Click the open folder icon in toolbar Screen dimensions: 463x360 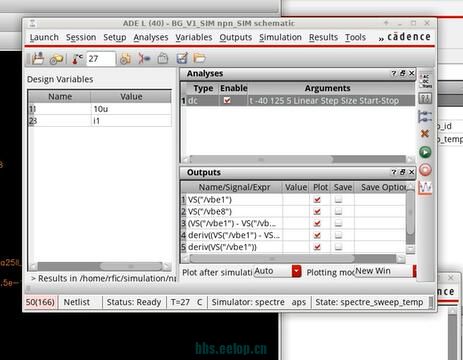coord(200,58)
